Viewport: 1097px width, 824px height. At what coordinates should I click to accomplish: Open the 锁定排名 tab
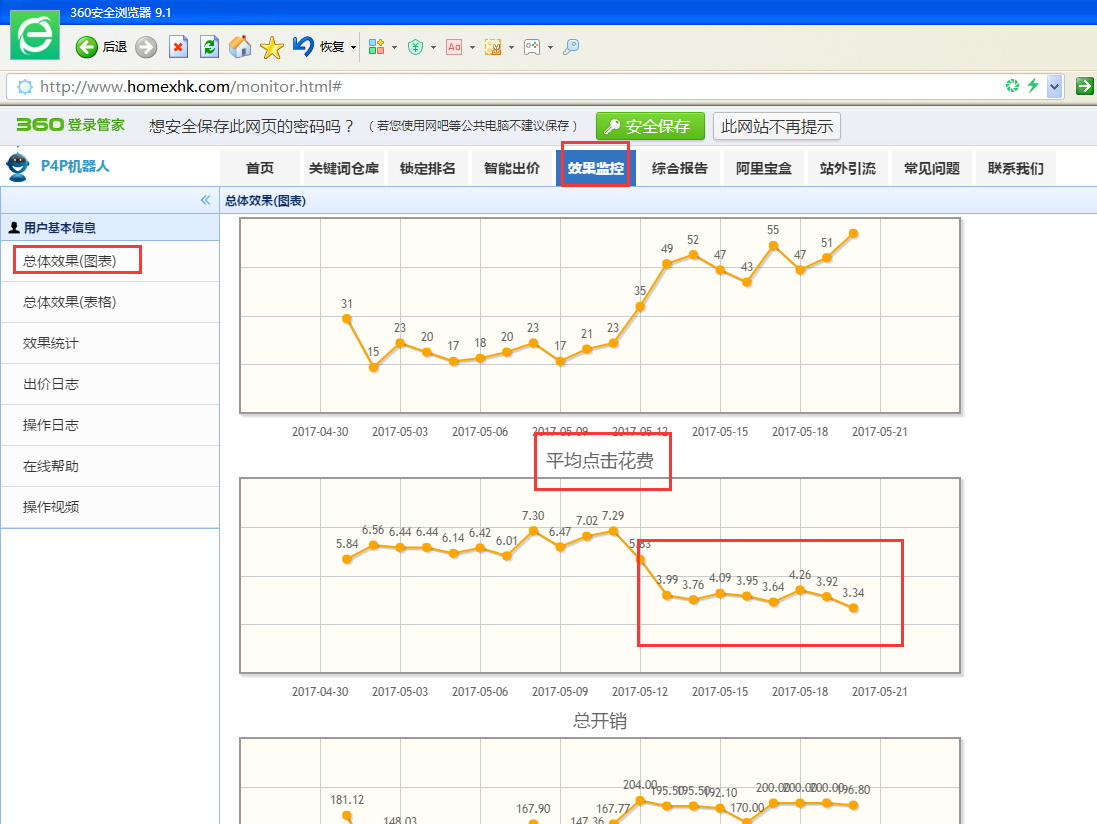click(427, 168)
